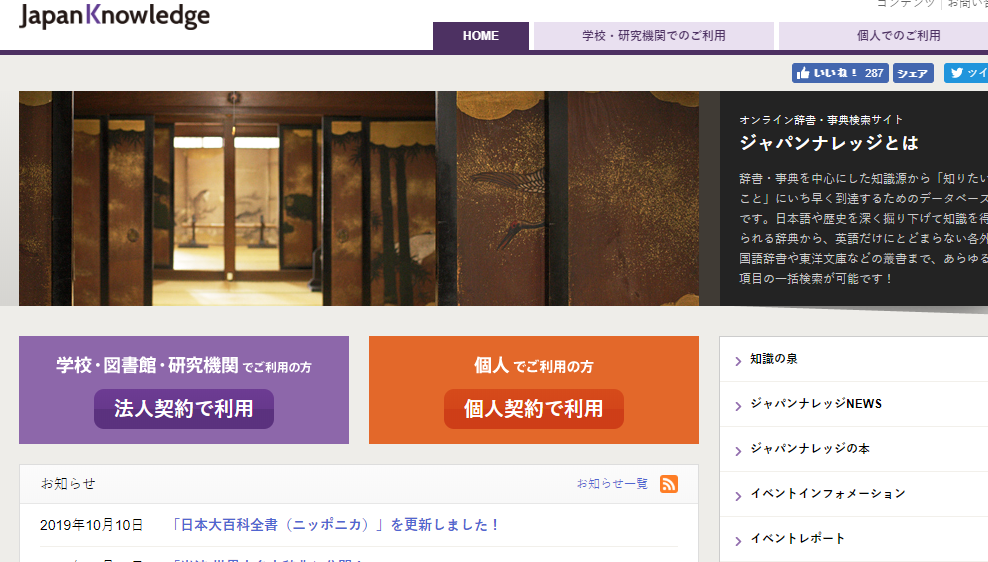Click the temple interior banner image

pos(369,198)
